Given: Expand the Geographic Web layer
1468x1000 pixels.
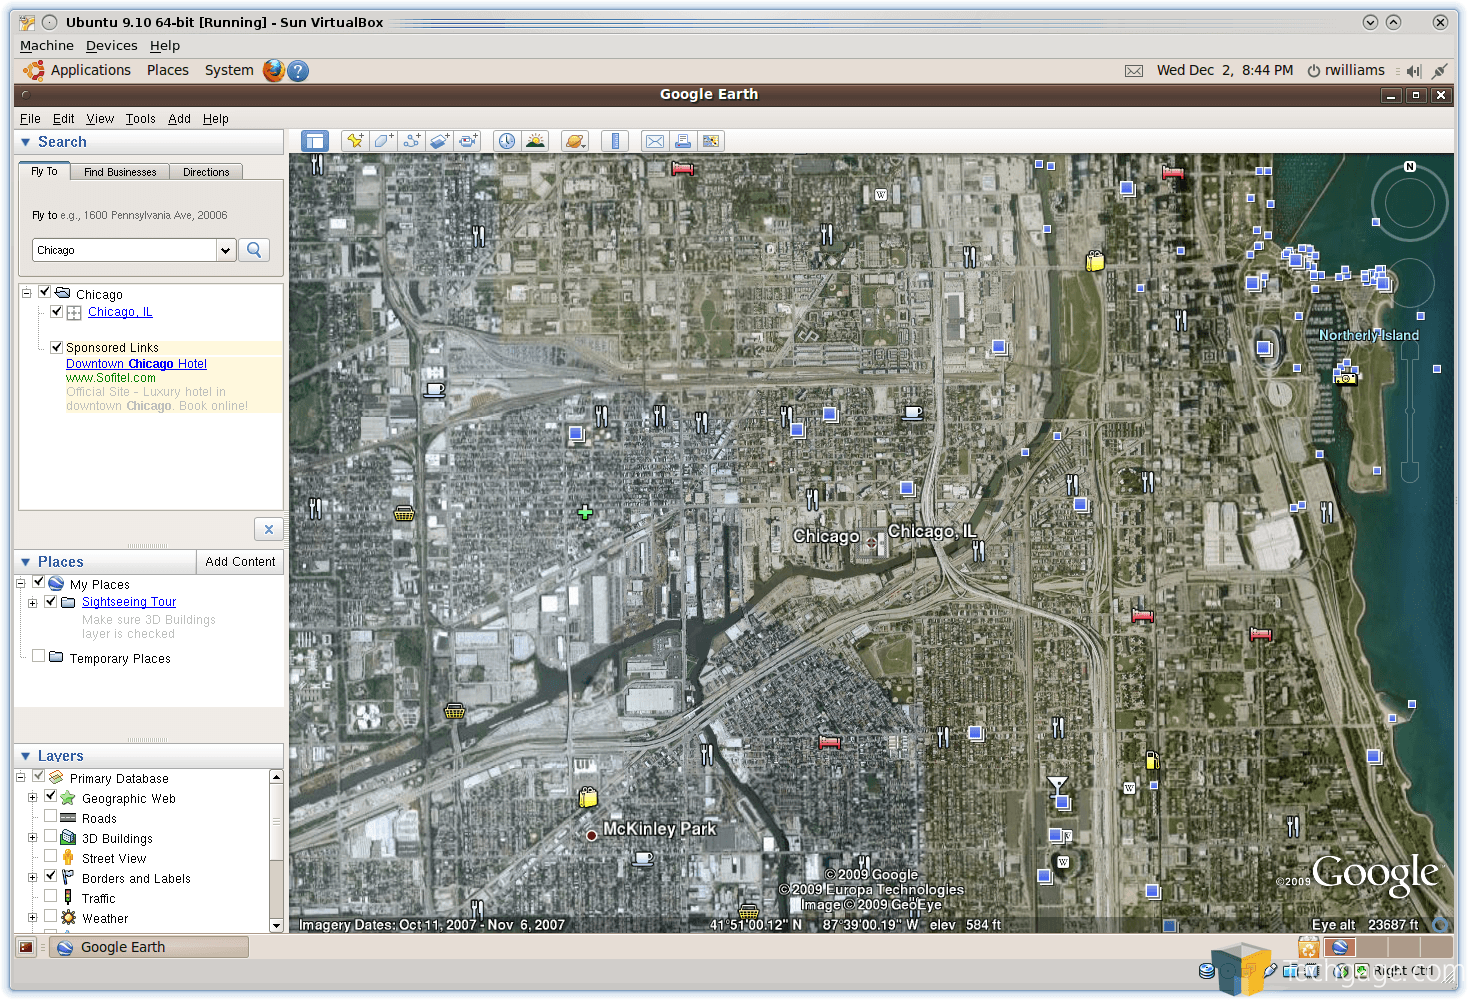Looking at the screenshot, I should 33,798.
